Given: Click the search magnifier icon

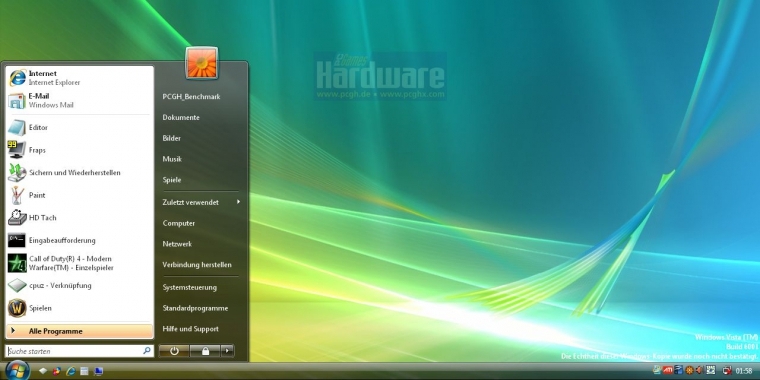Looking at the screenshot, I should coord(147,350).
